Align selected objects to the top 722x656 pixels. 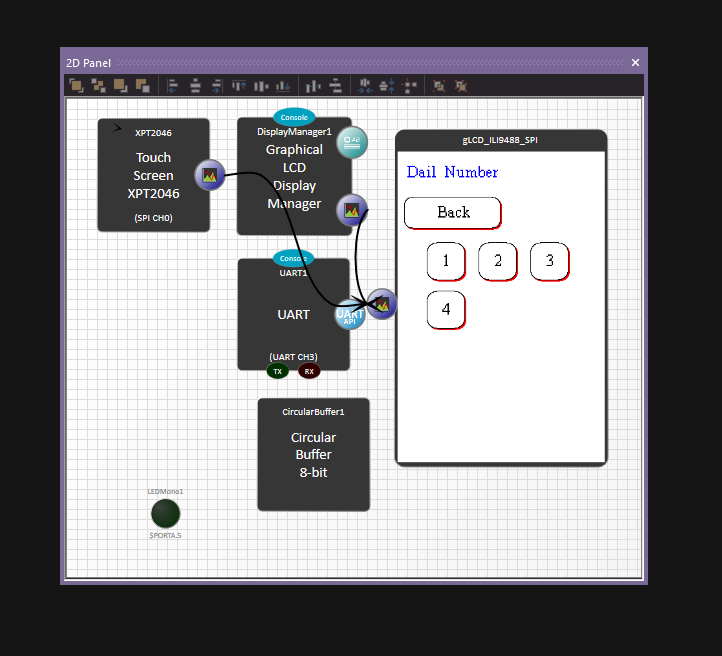click(239, 86)
